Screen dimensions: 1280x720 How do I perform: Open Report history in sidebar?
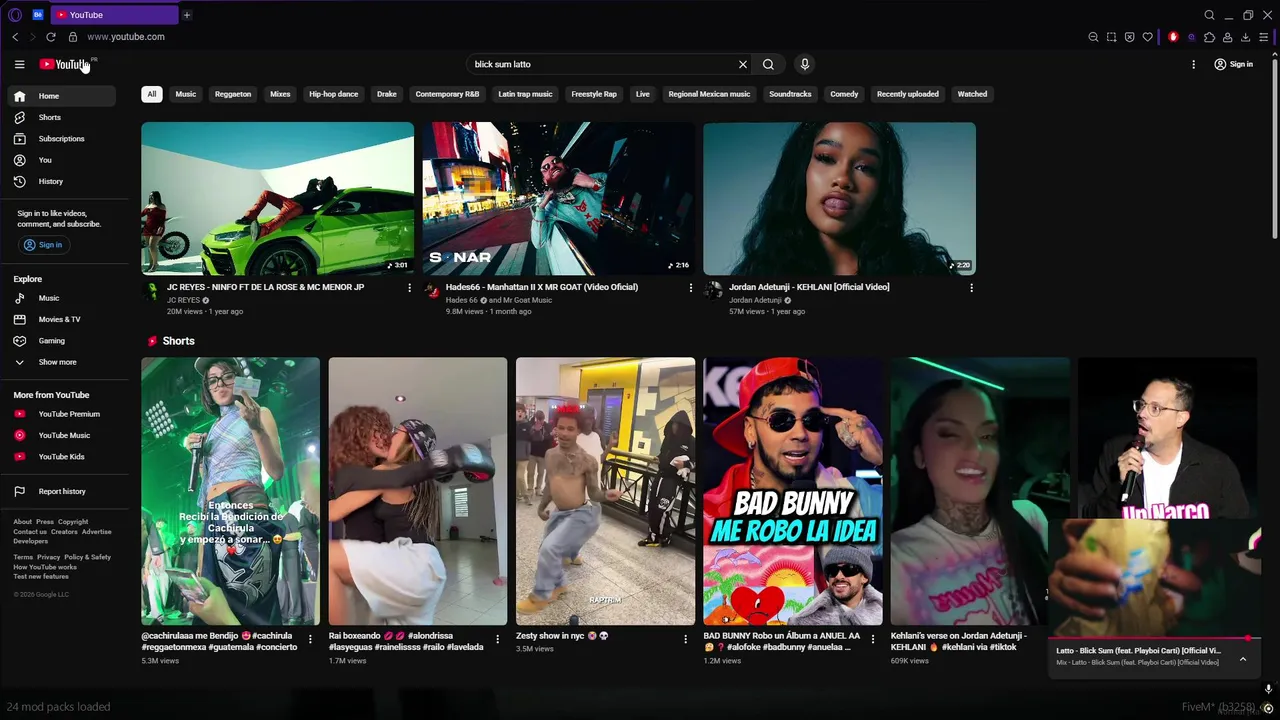click(x=62, y=491)
